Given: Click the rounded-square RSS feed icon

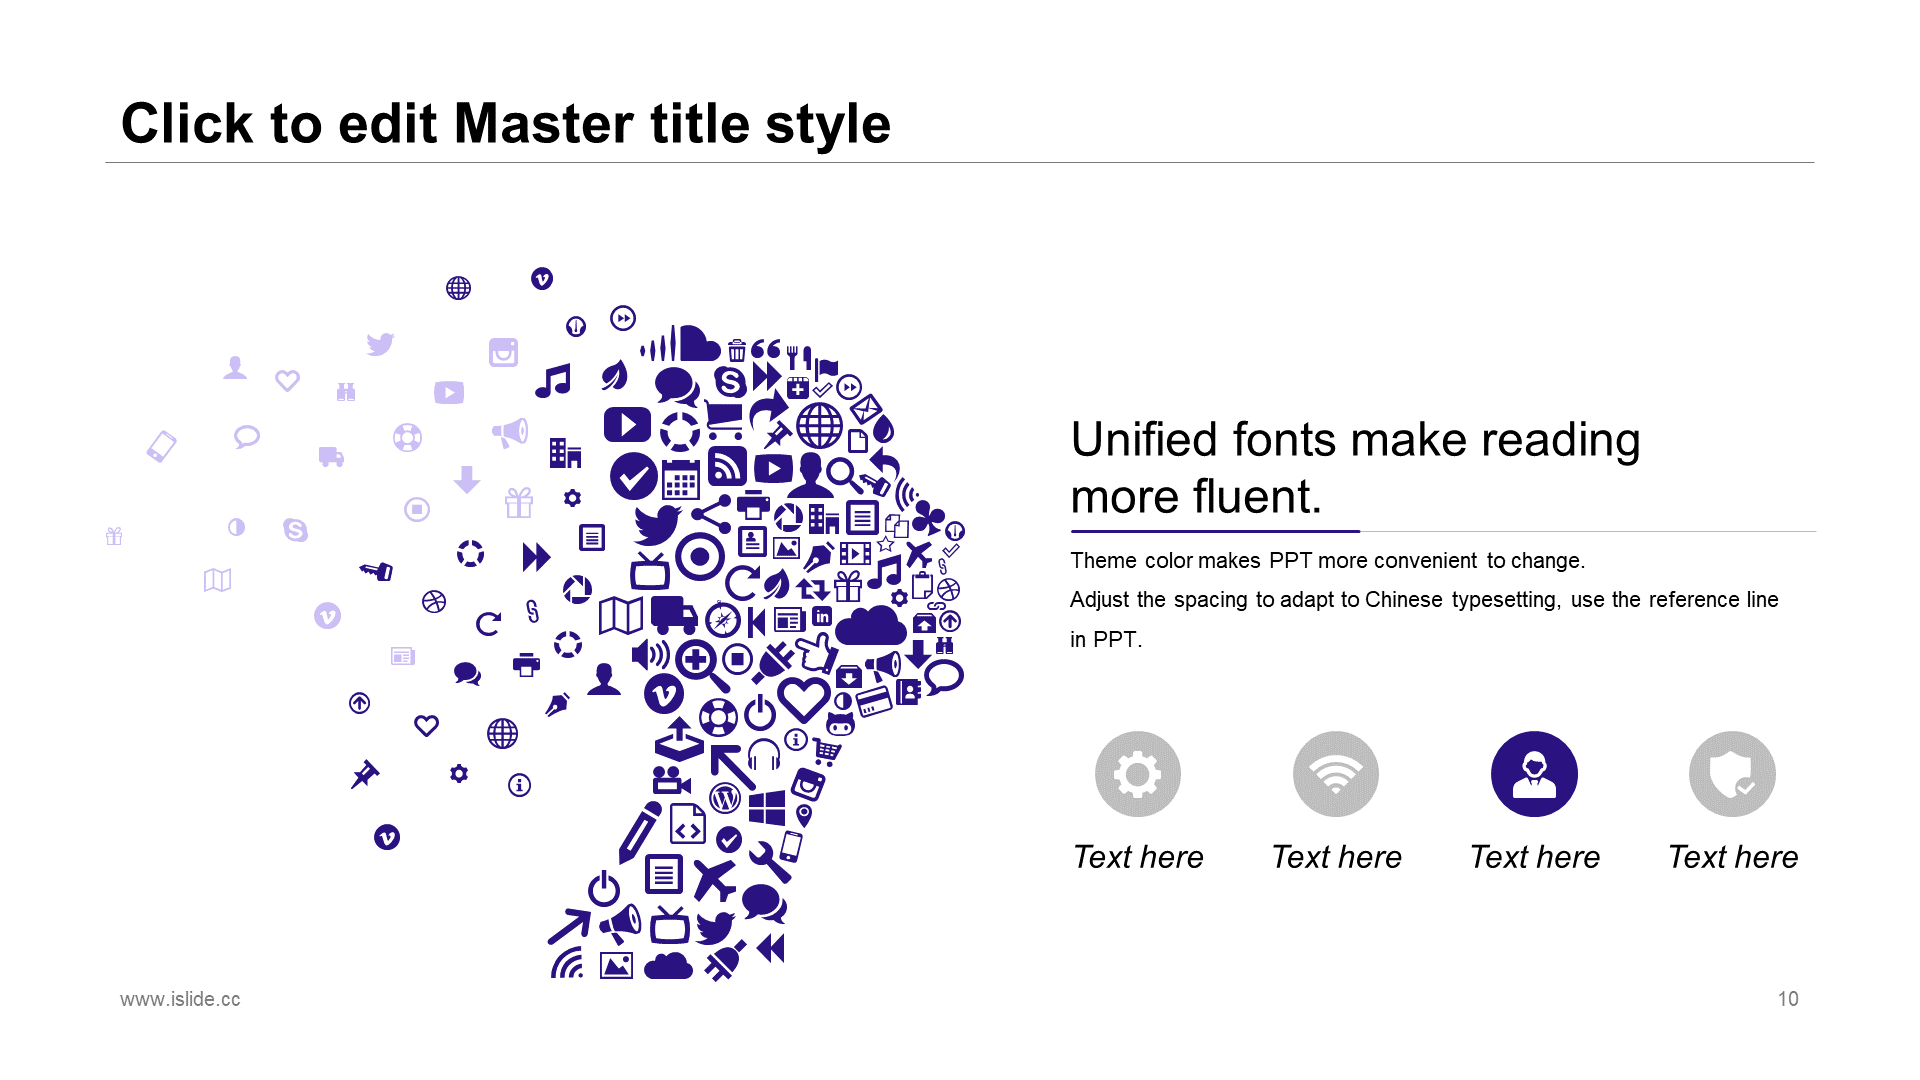Looking at the screenshot, I should [727, 466].
